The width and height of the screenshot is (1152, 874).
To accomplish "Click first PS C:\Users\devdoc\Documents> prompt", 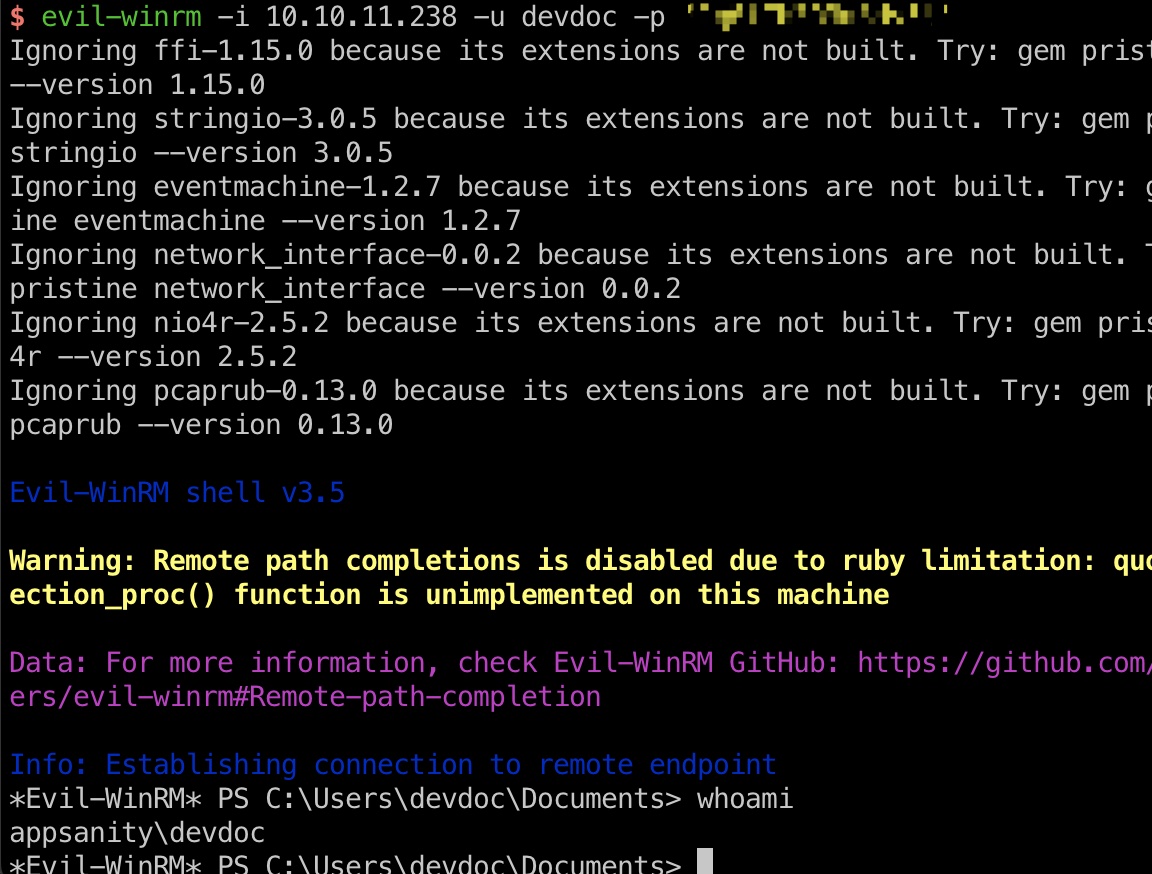I will pos(450,798).
